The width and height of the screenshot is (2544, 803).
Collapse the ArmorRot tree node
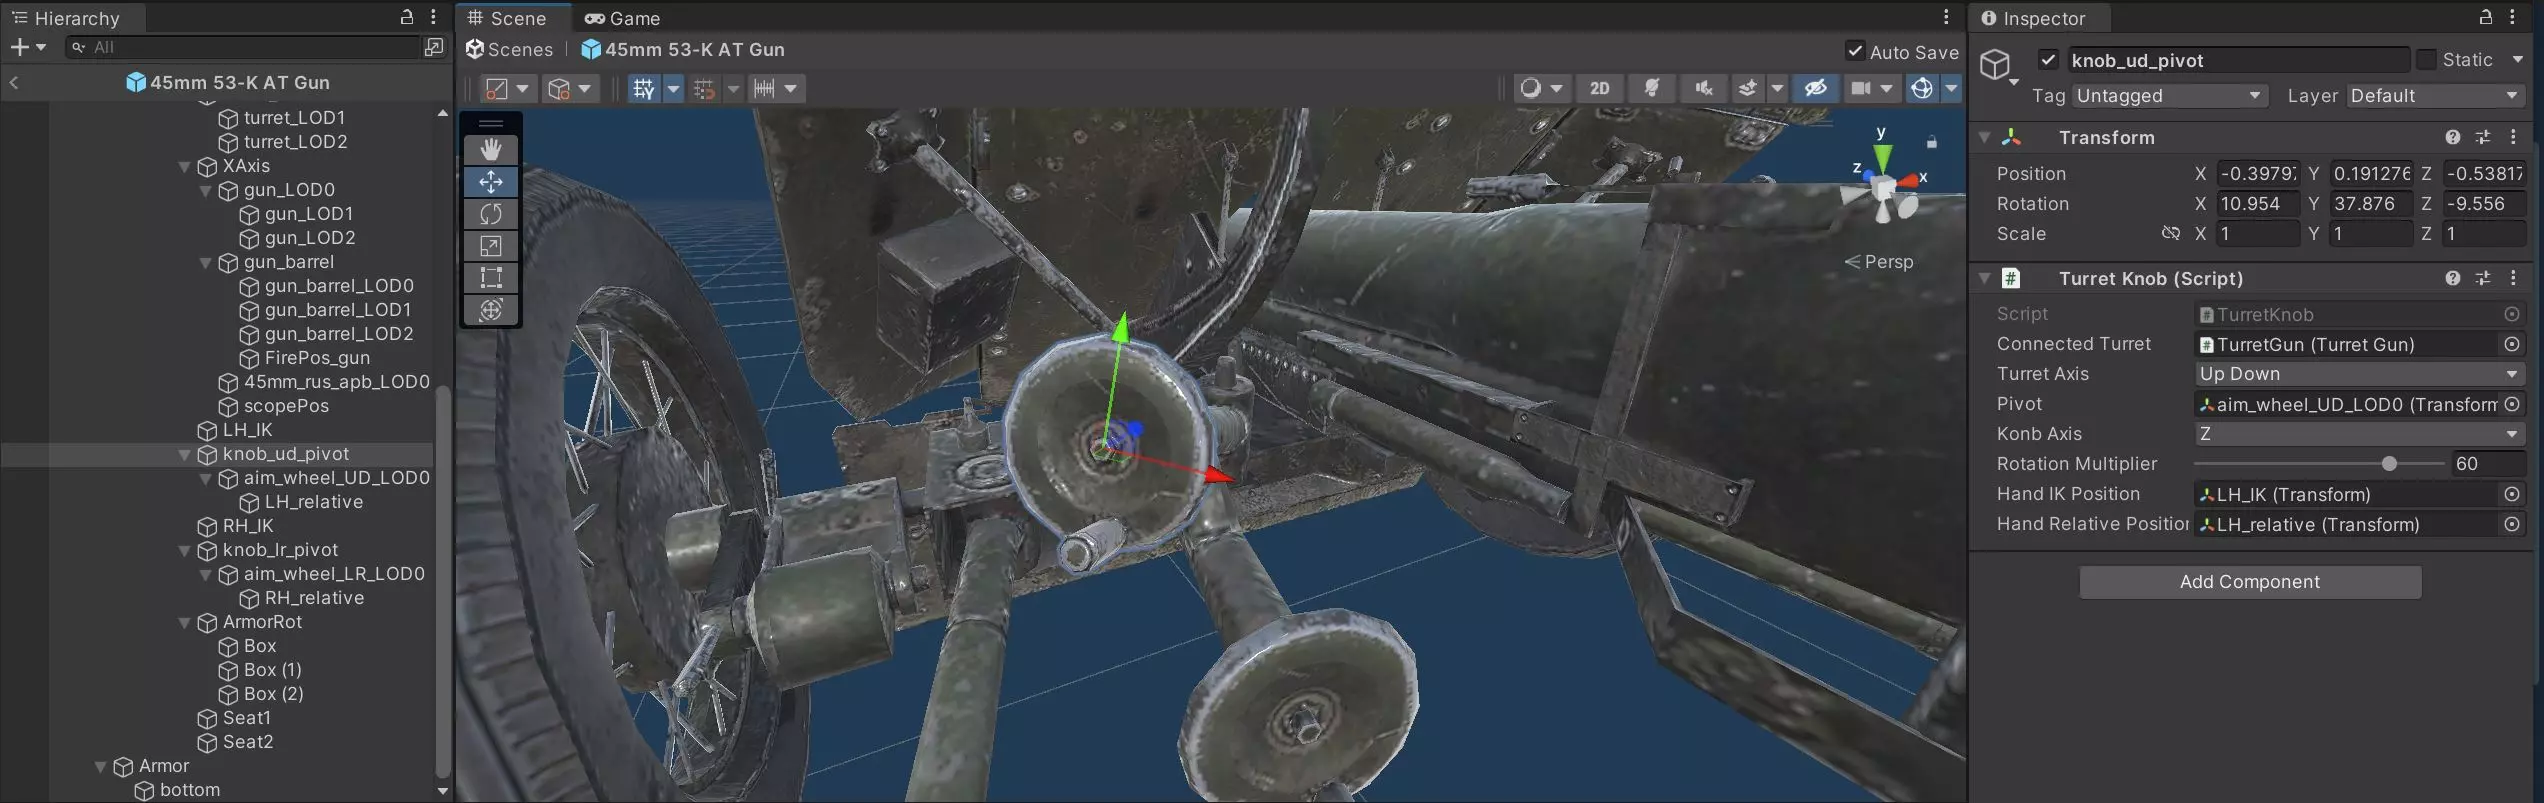[184, 622]
